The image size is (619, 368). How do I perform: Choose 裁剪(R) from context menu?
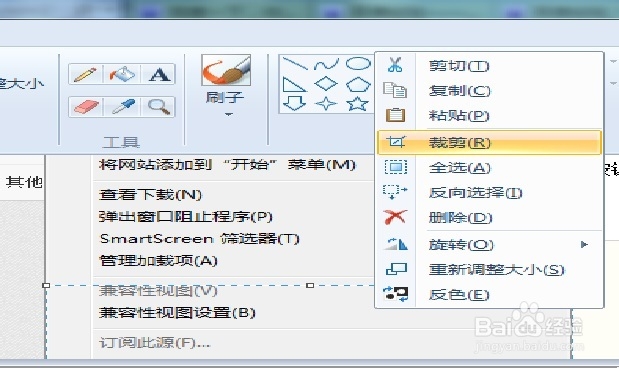[490, 142]
